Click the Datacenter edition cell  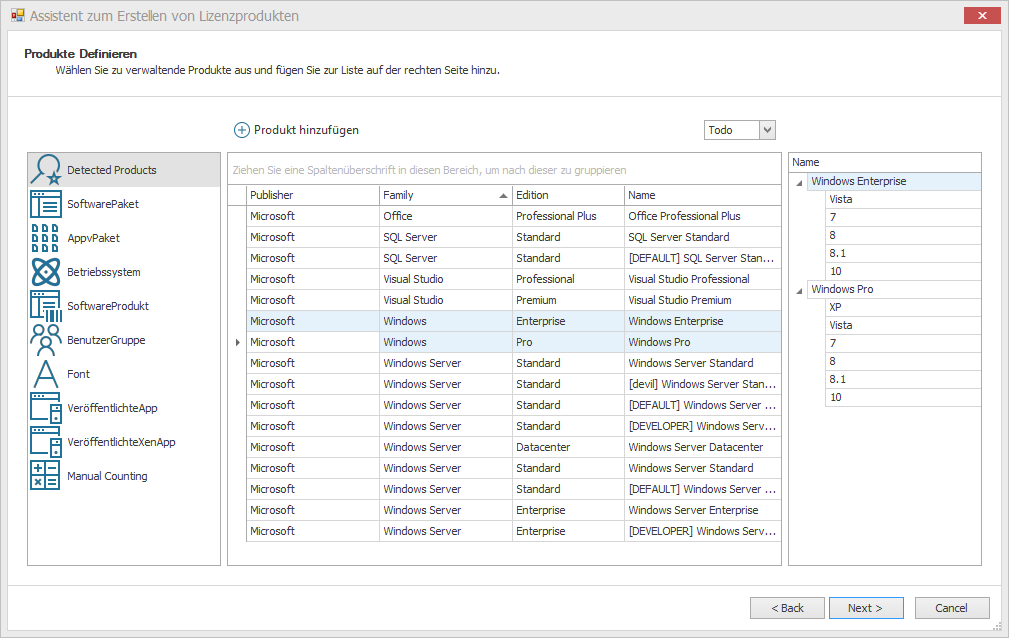pos(568,447)
